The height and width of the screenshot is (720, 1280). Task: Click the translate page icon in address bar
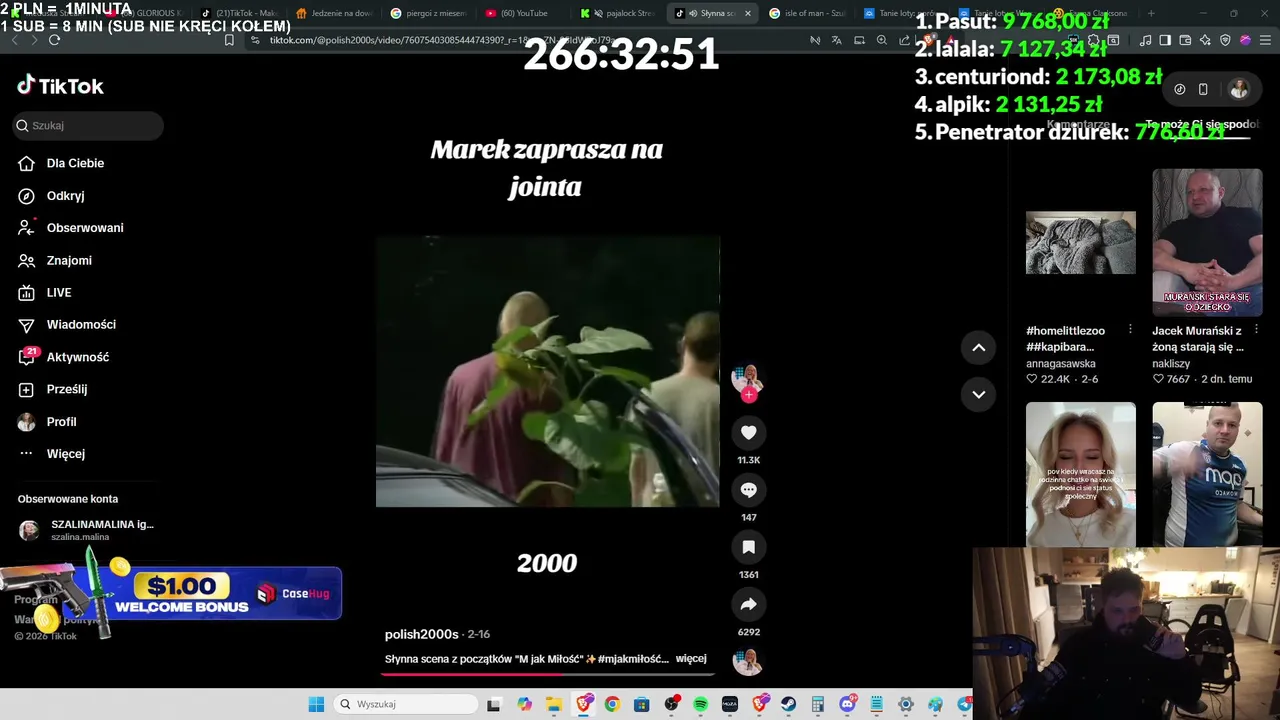837,40
